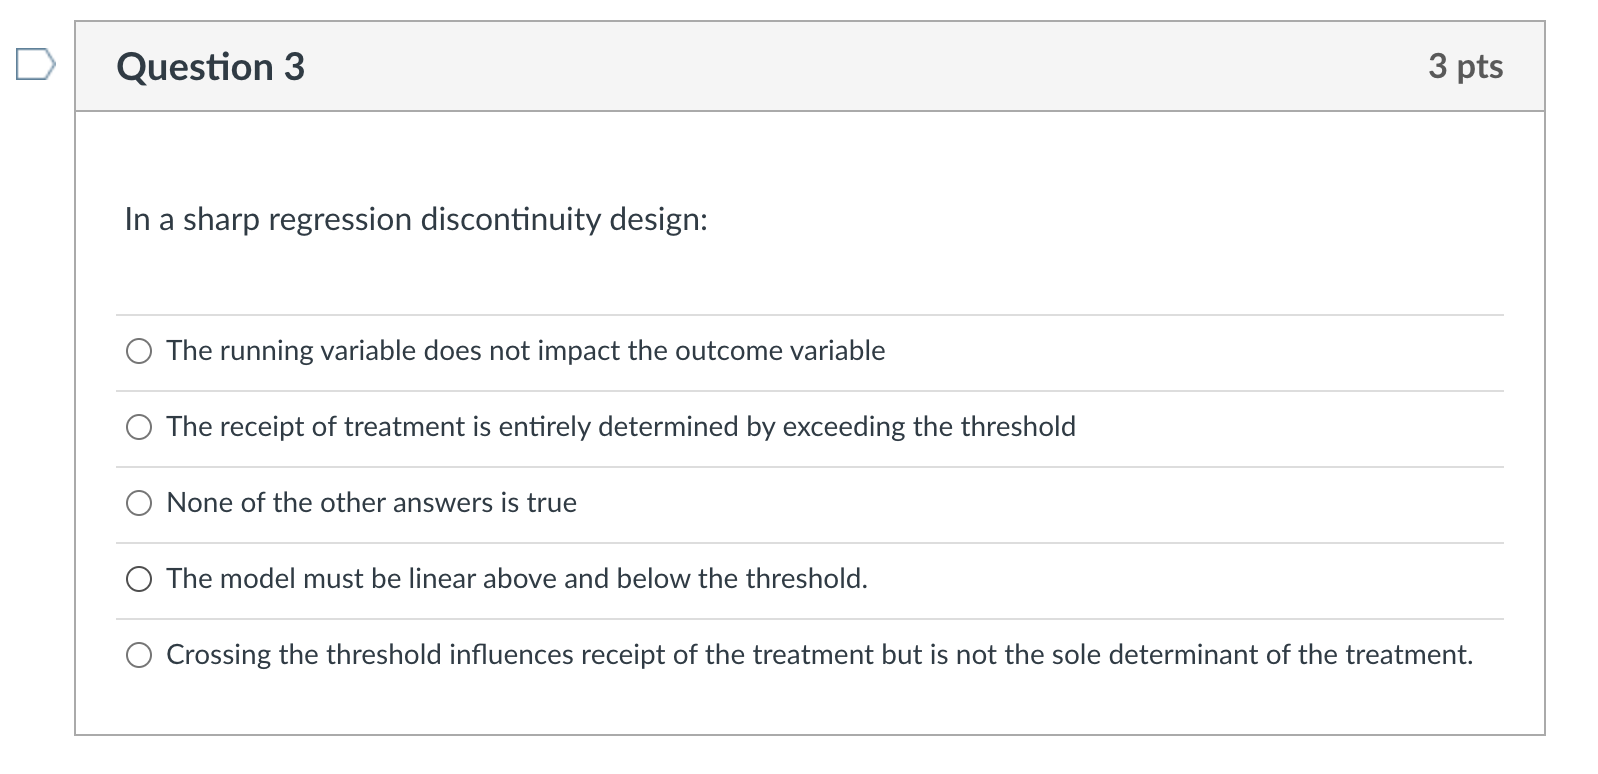Click the word 'outcome variable' in first answer

pyautogui.click(x=780, y=351)
